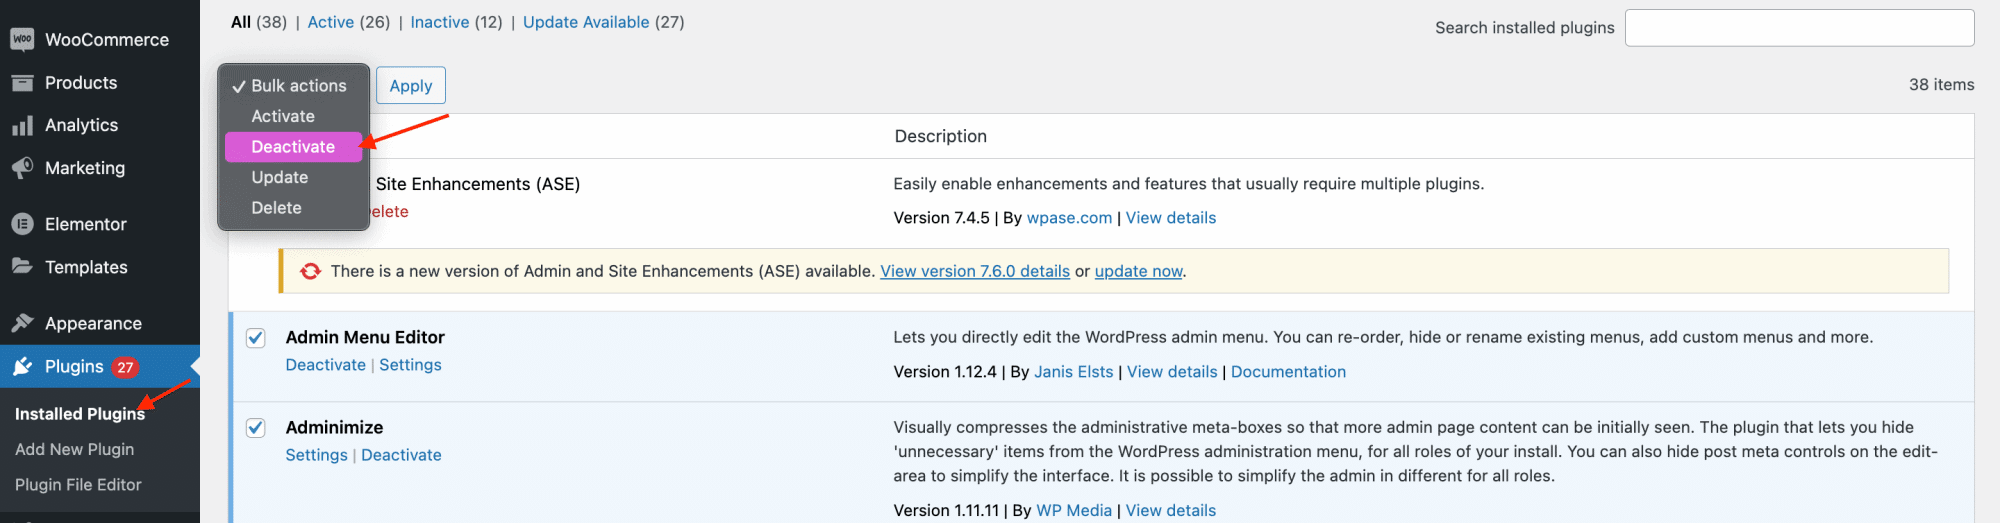This screenshot has height=523, width=2000.
Task: Click the Version 1.12.4 text
Action: pyautogui.click(x=945, y=372)
